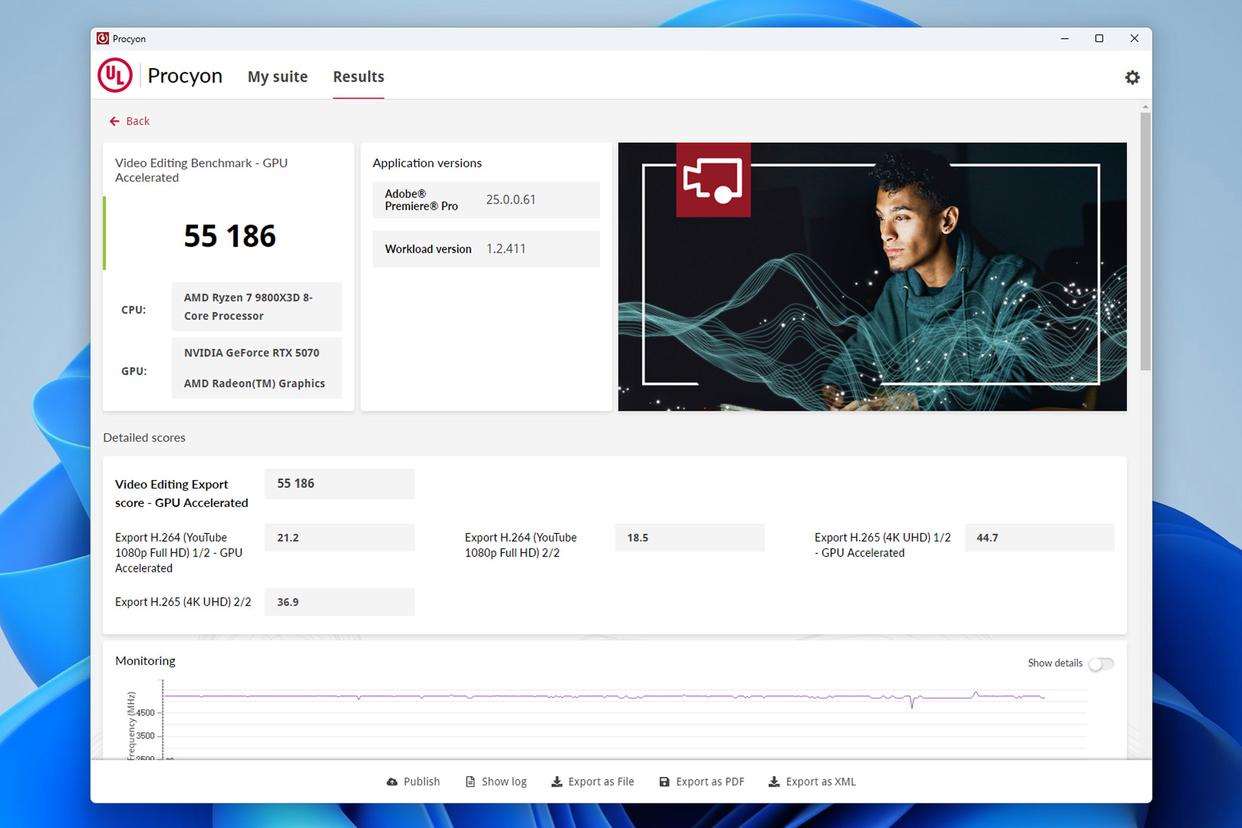
Task: Toggle the Show details switch
Action: (1100, 664)
